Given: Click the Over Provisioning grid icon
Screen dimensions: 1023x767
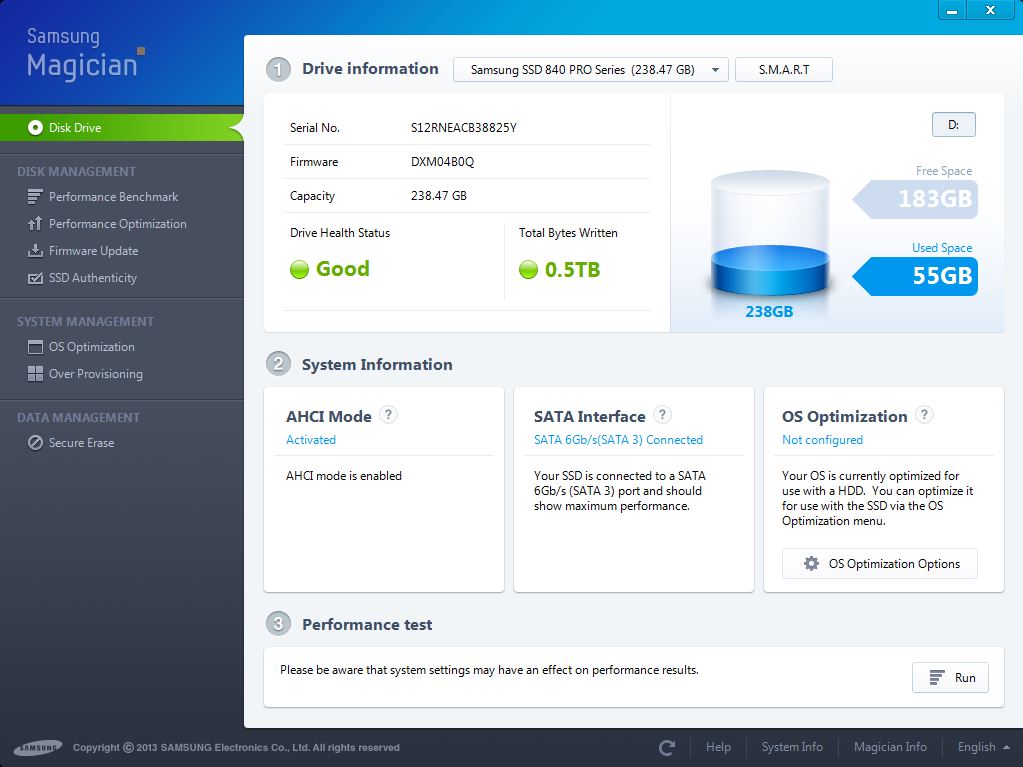Looking at the screenshot, I should [35, 374].
